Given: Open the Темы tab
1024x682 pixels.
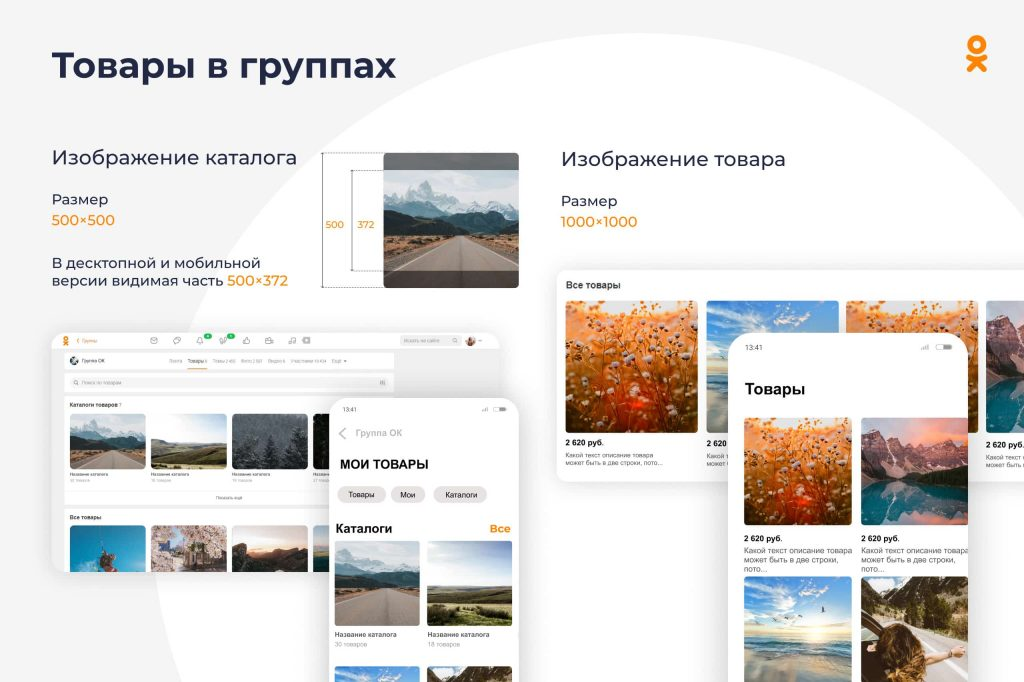Looking at the screenshot, I should tap(224, 361).
